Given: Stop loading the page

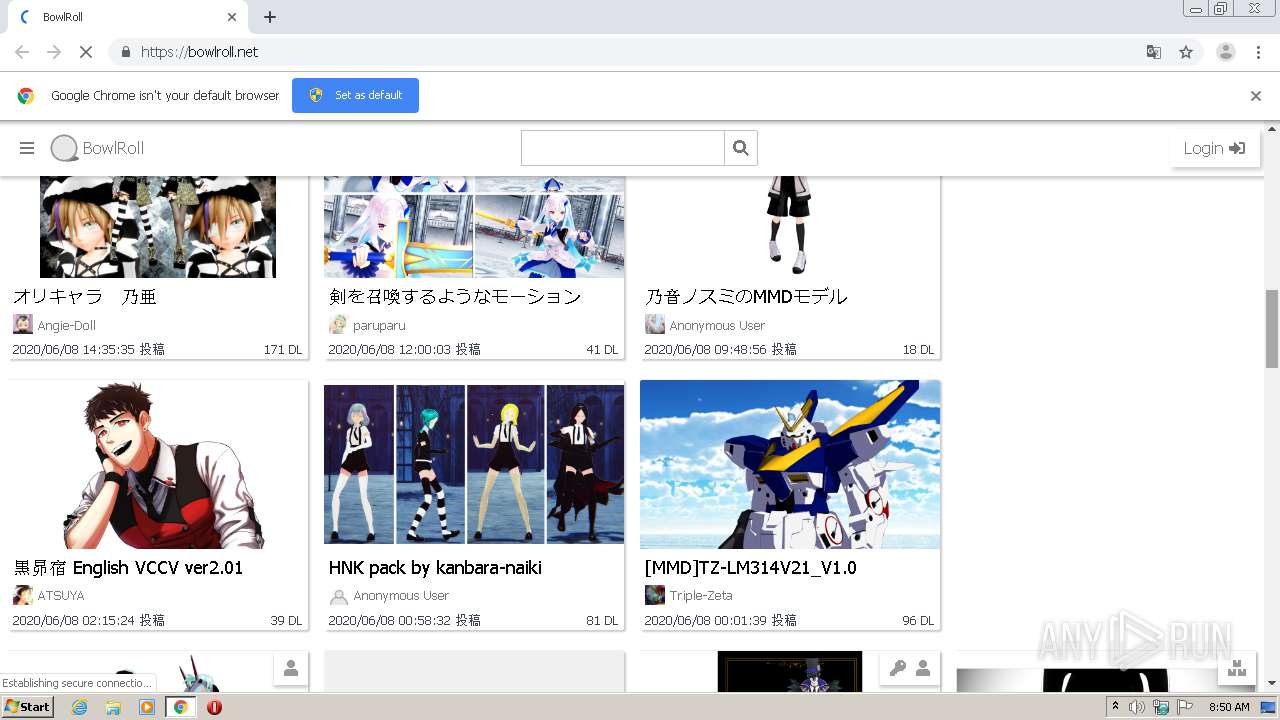Looking at the screenshot, I should [85, 52].
